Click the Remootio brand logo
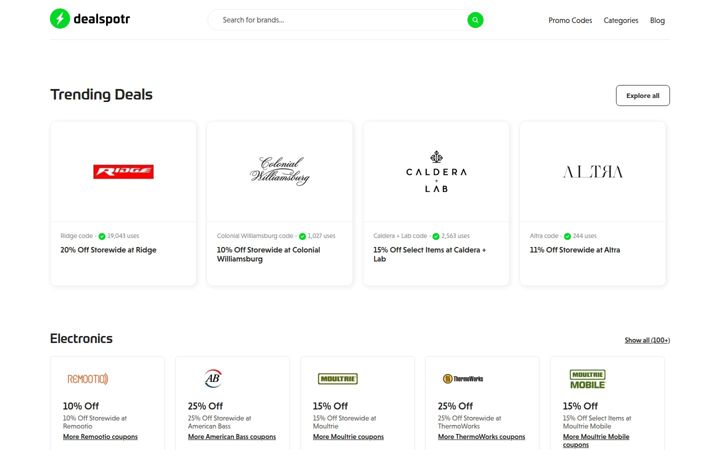720x450 pixels. (x=88, y=379)
